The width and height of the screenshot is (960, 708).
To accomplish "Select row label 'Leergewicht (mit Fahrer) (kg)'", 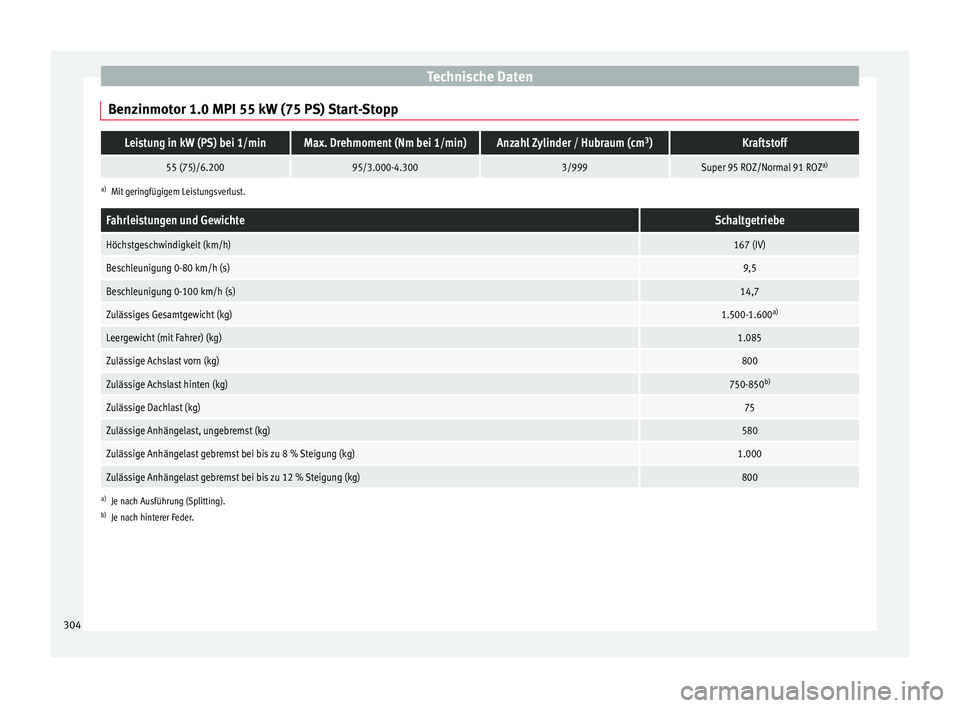I will point(164,338).
